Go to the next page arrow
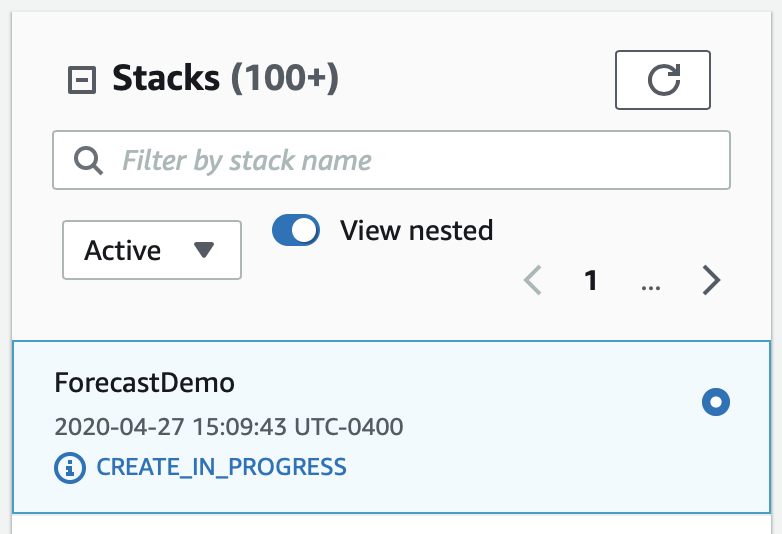Viewport: 782px width, 534px height. pos(711,280)
